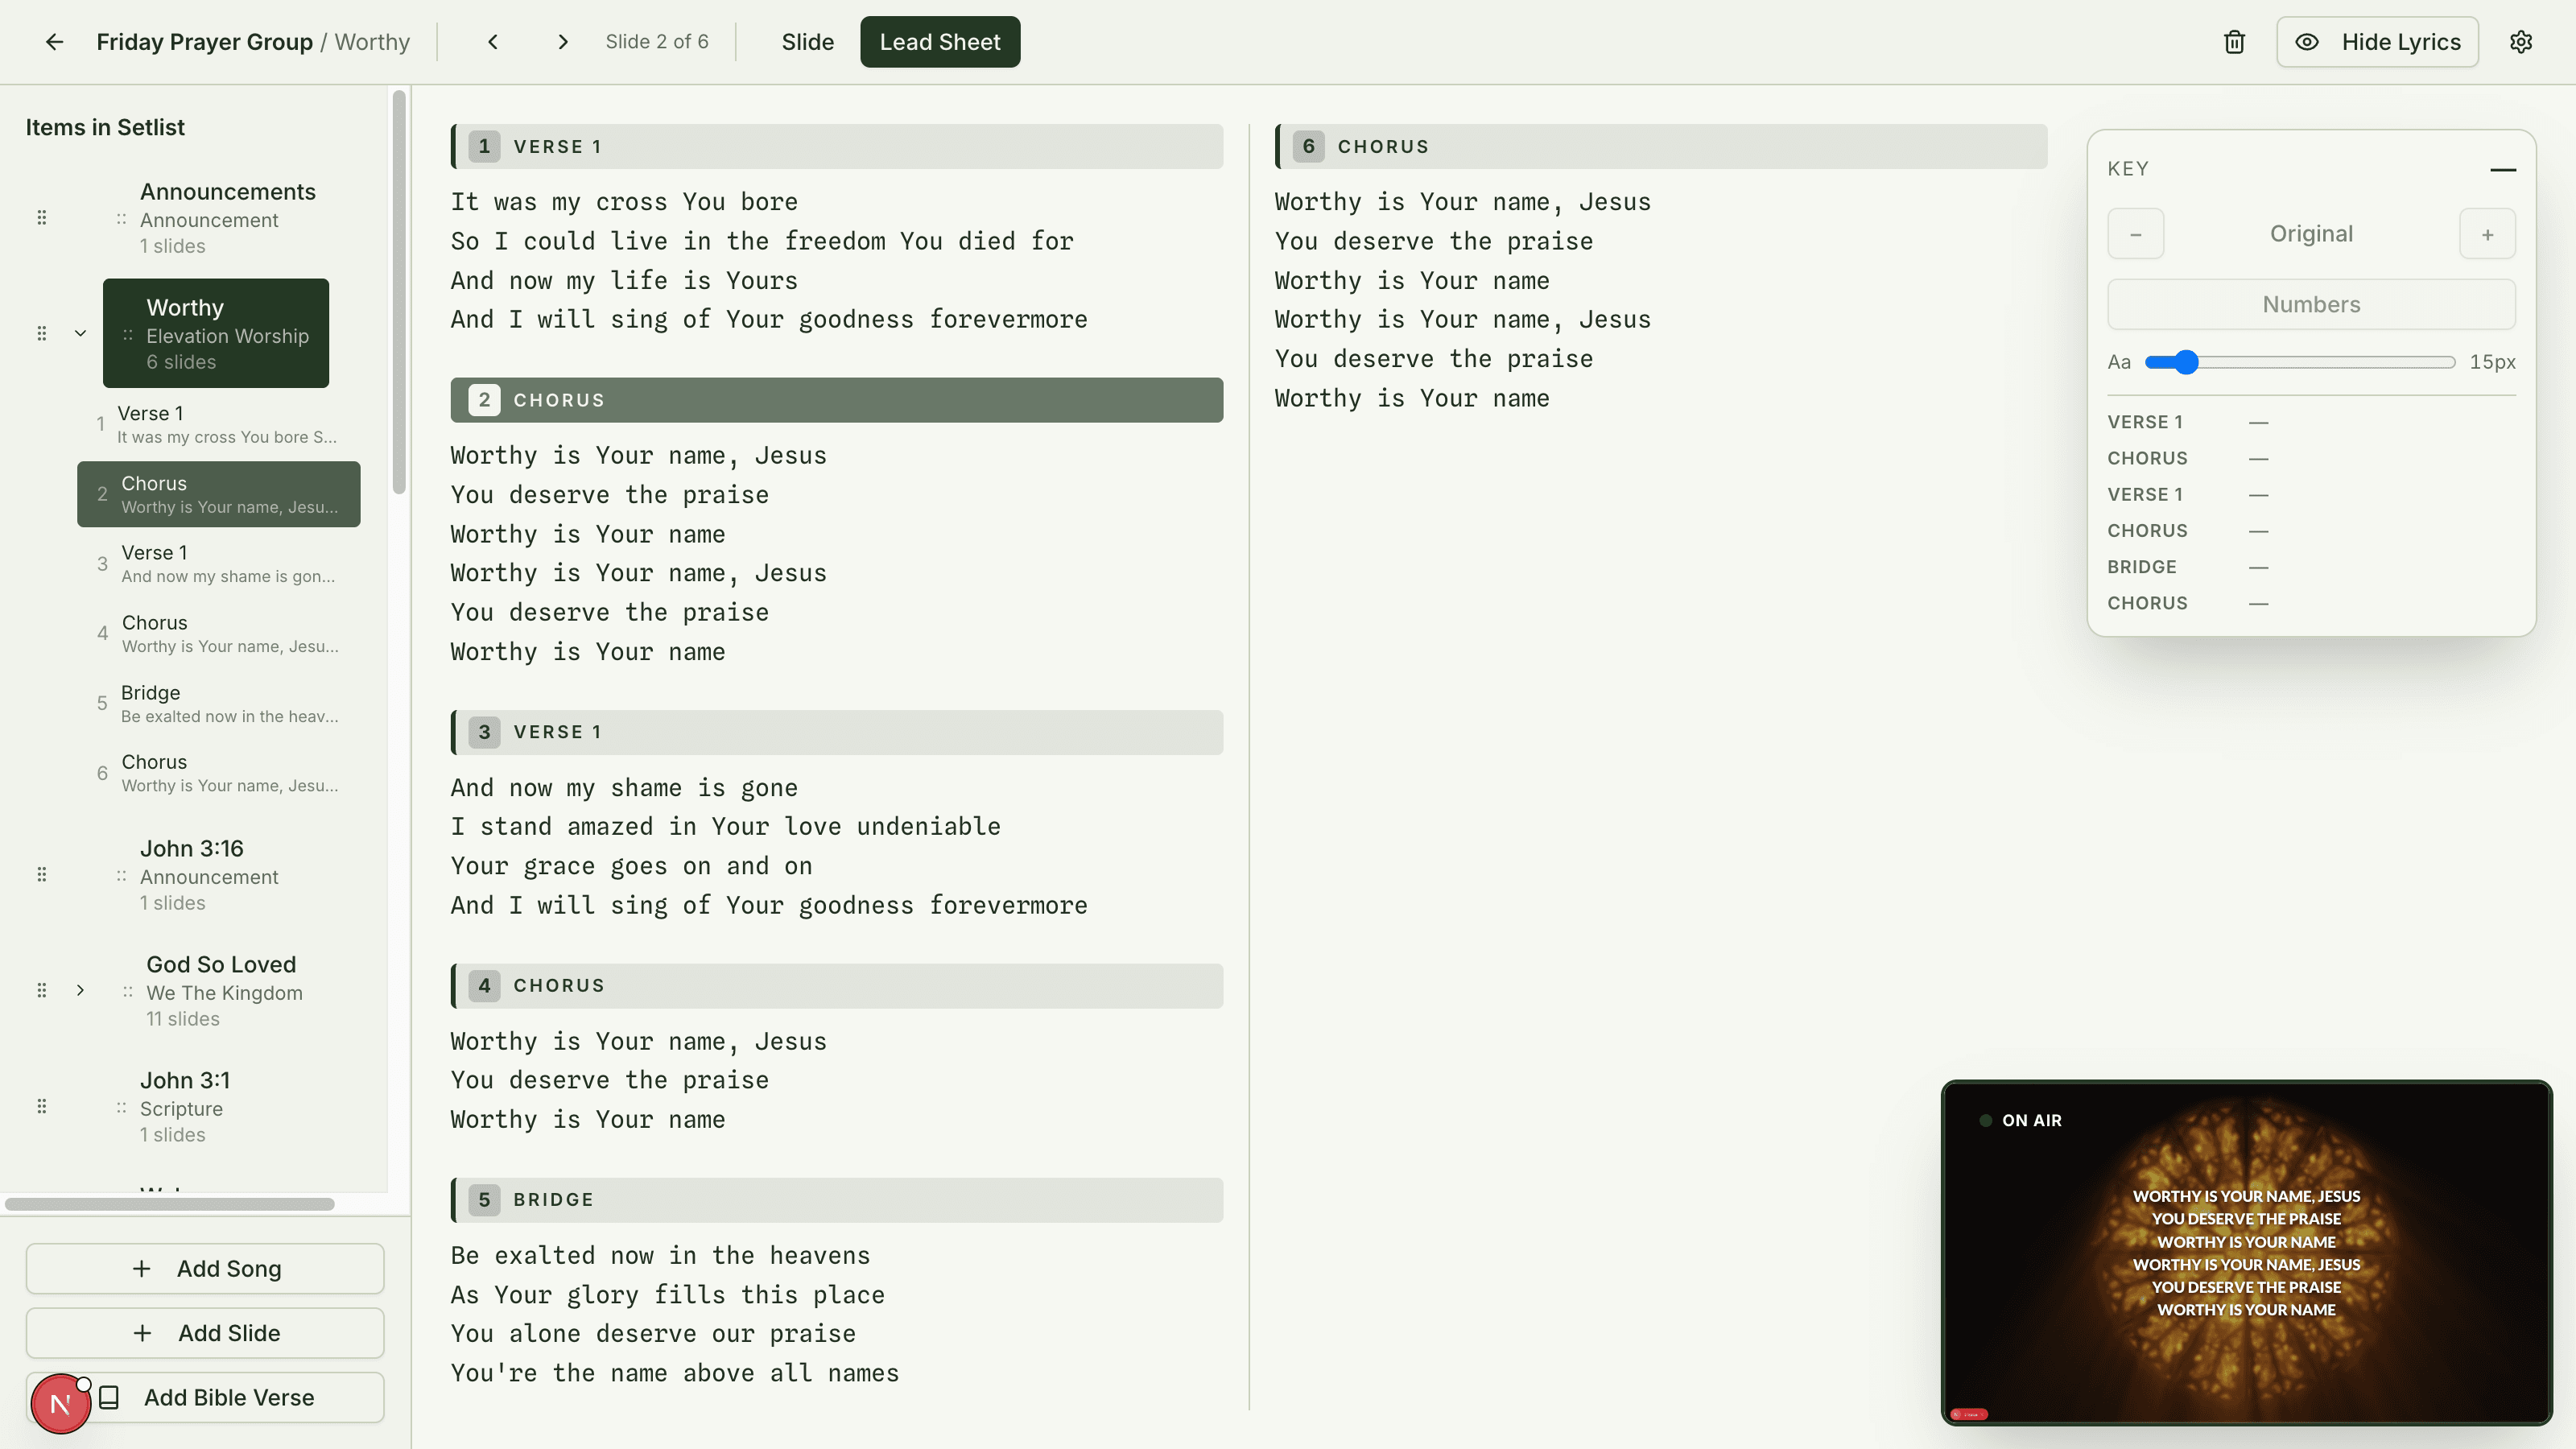Click drag handle beside God So Loved
The height and width of the screenshot is (1449, 2576).
(42, 990)
